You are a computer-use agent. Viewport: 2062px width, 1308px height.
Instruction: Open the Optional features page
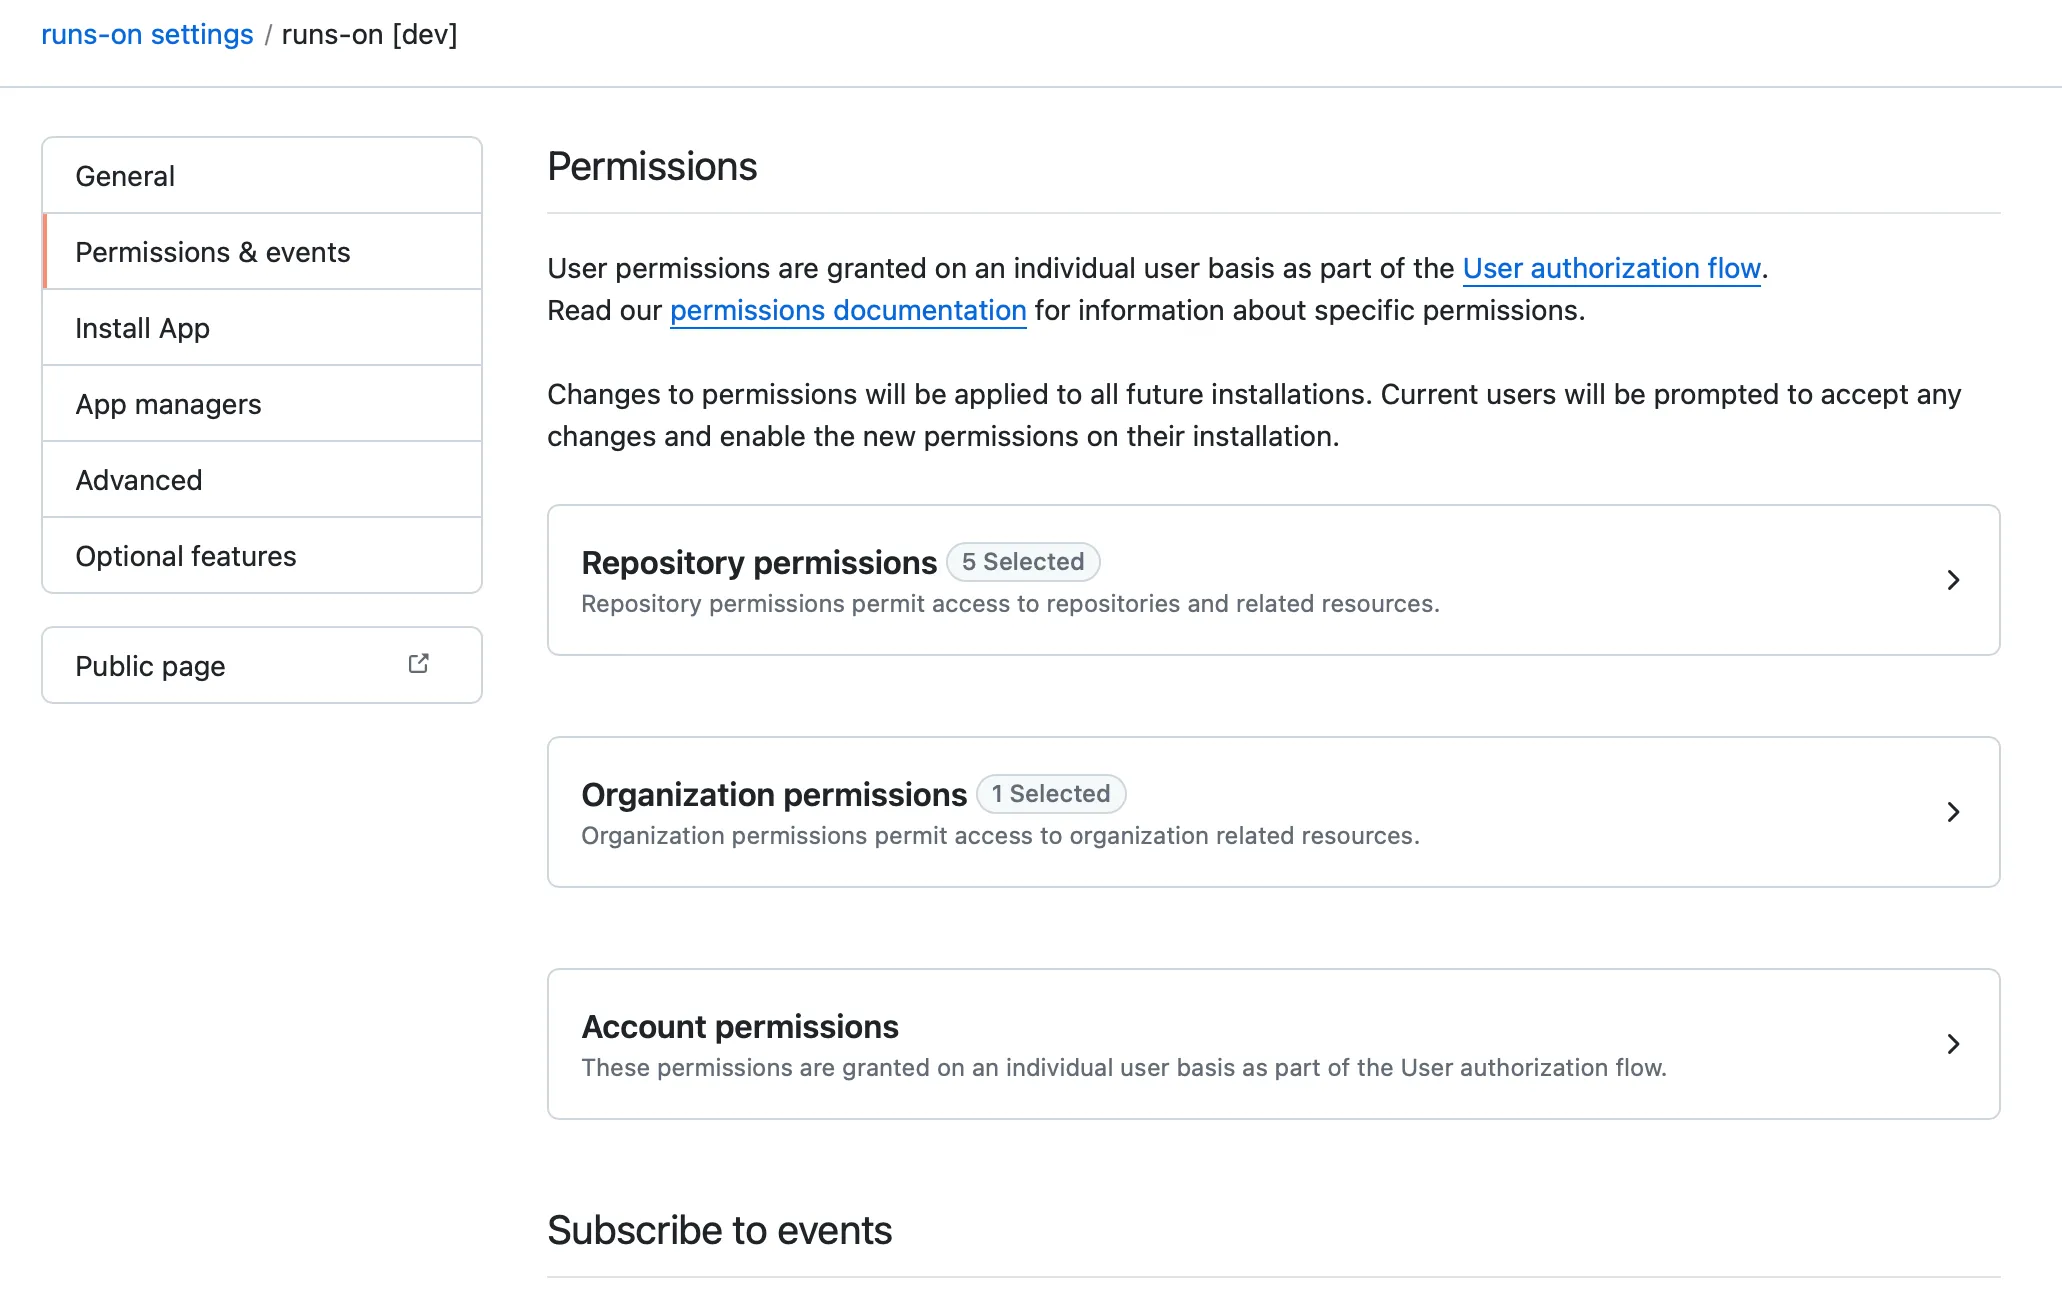262,556
